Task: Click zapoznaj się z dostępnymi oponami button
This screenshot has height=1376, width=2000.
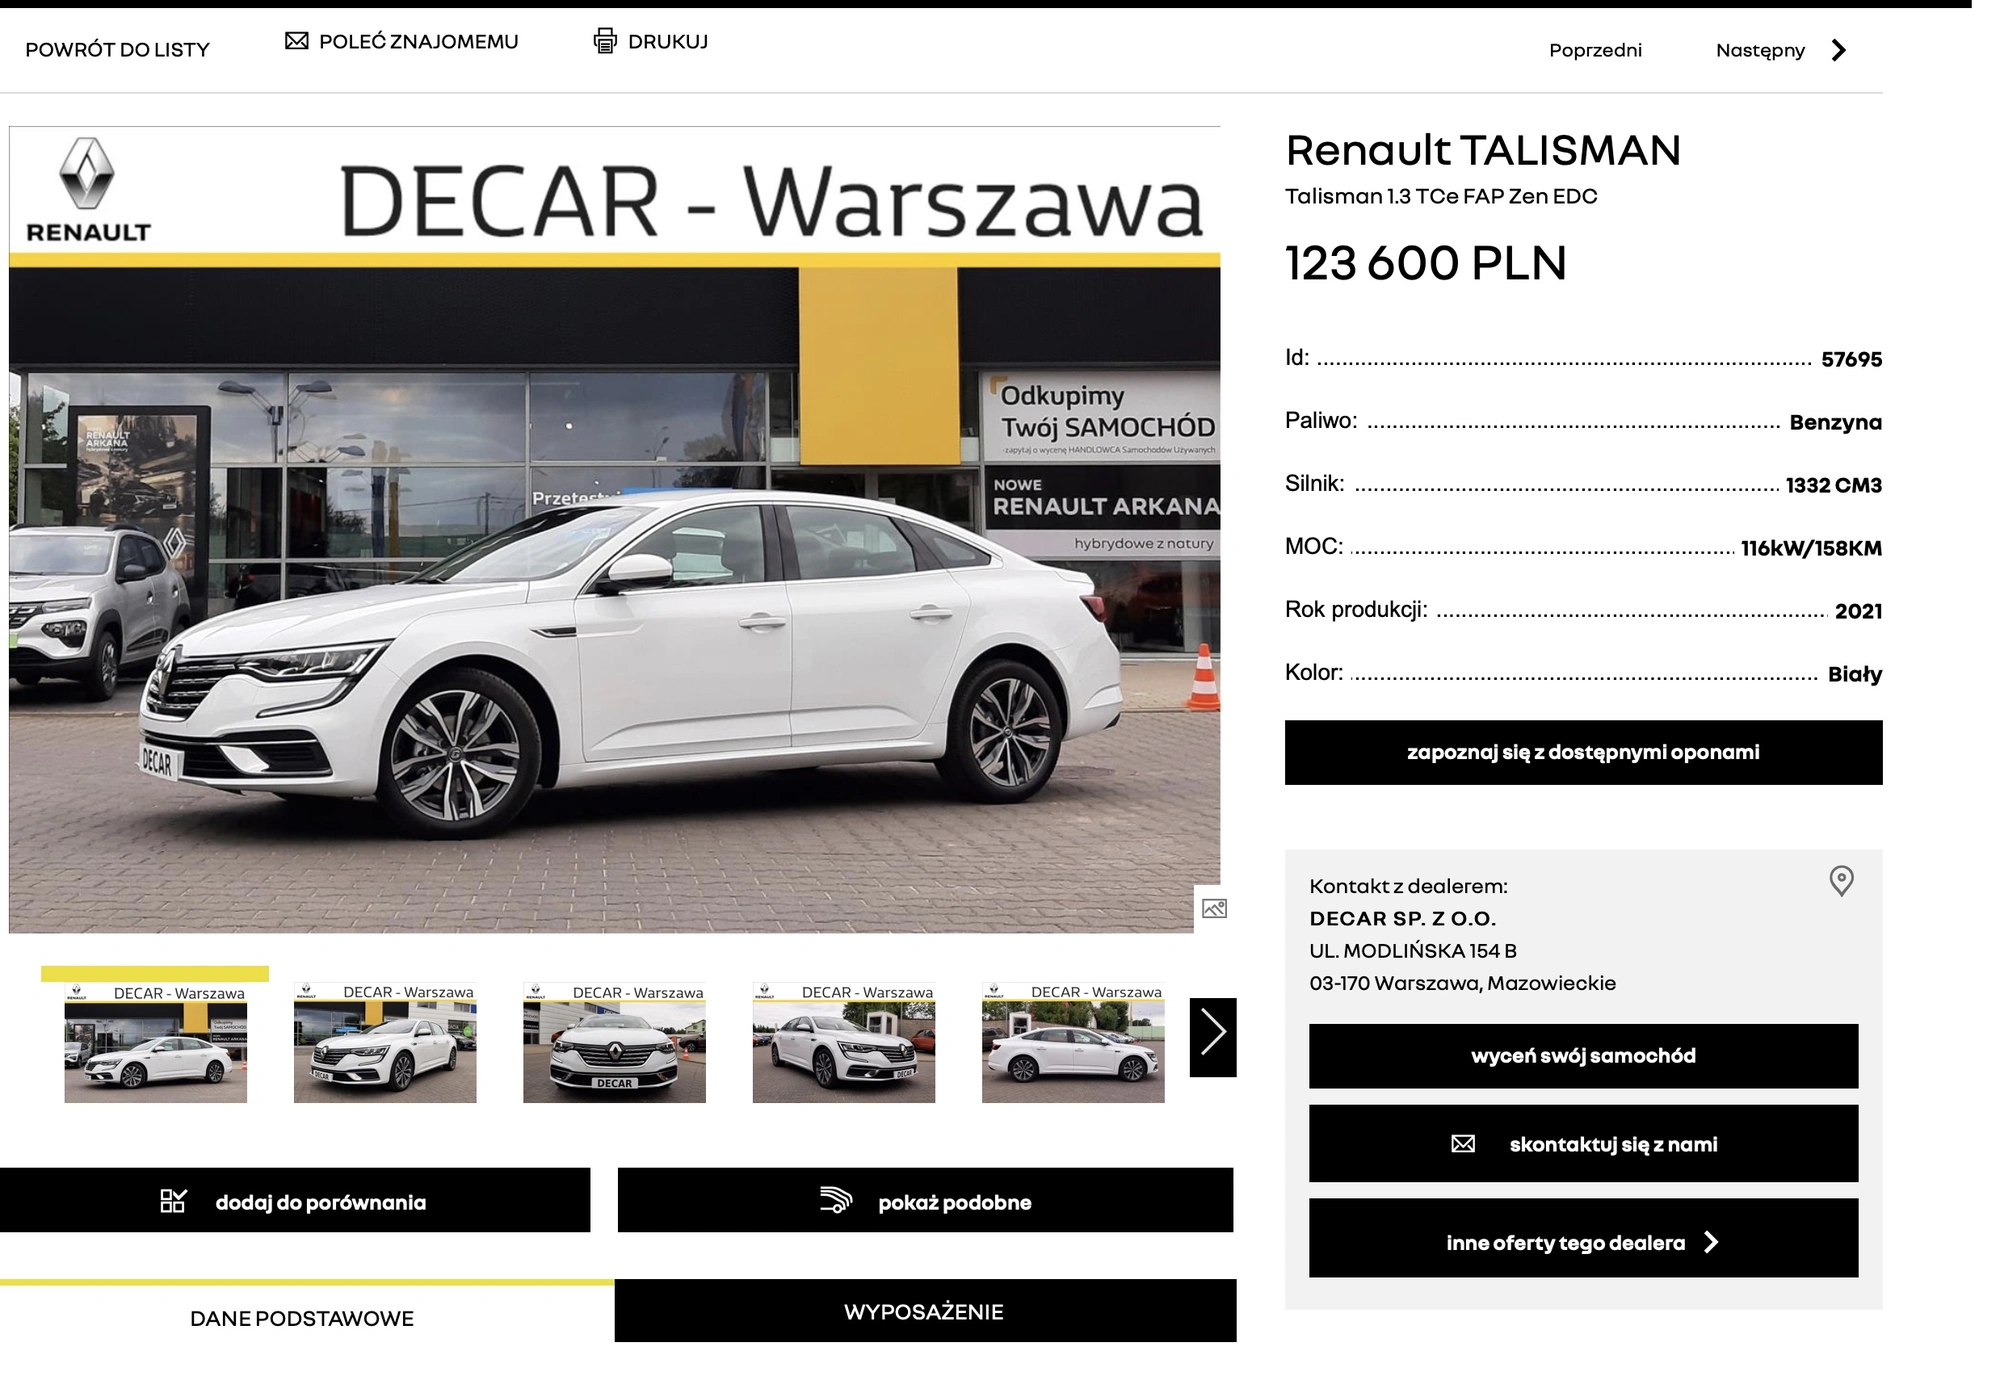Action: (x=1583, y=752)
